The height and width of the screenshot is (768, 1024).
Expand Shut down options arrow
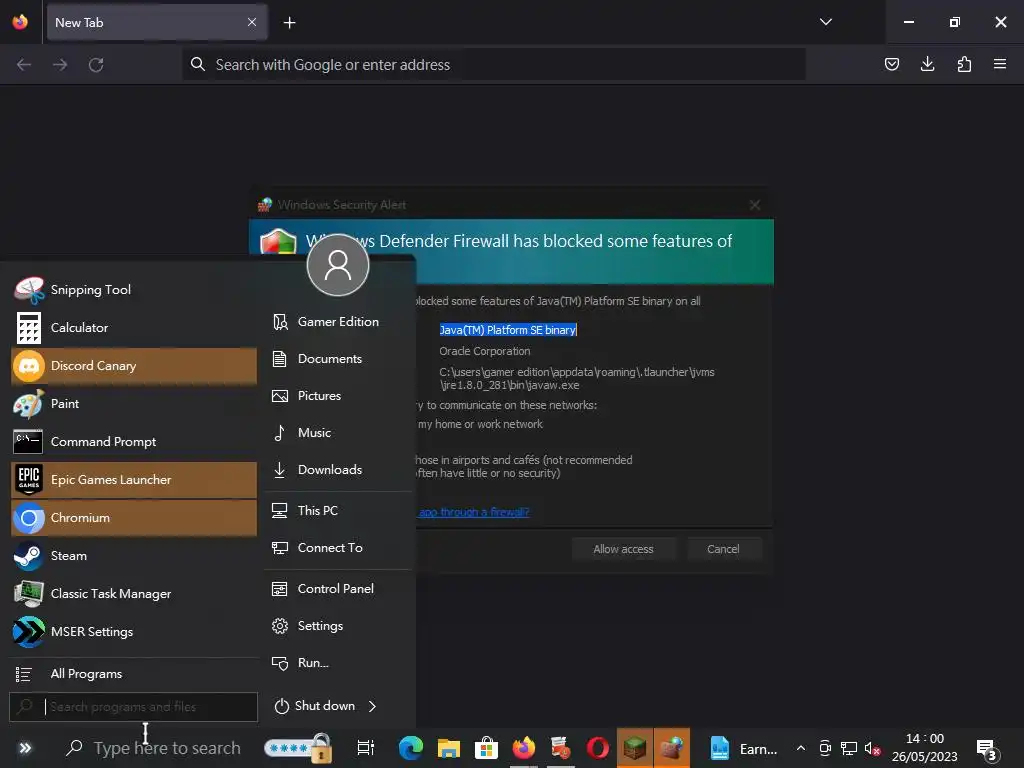372,706
